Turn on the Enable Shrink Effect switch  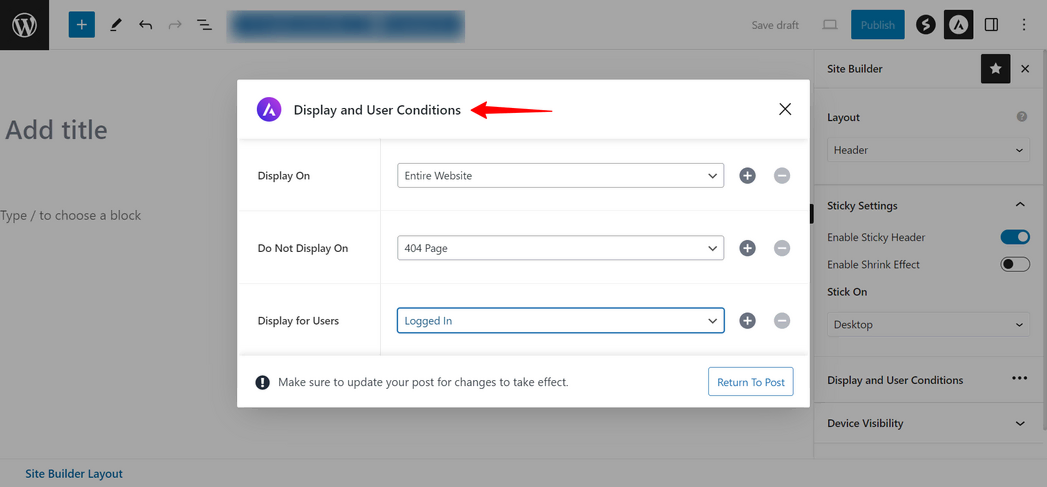1015,265
